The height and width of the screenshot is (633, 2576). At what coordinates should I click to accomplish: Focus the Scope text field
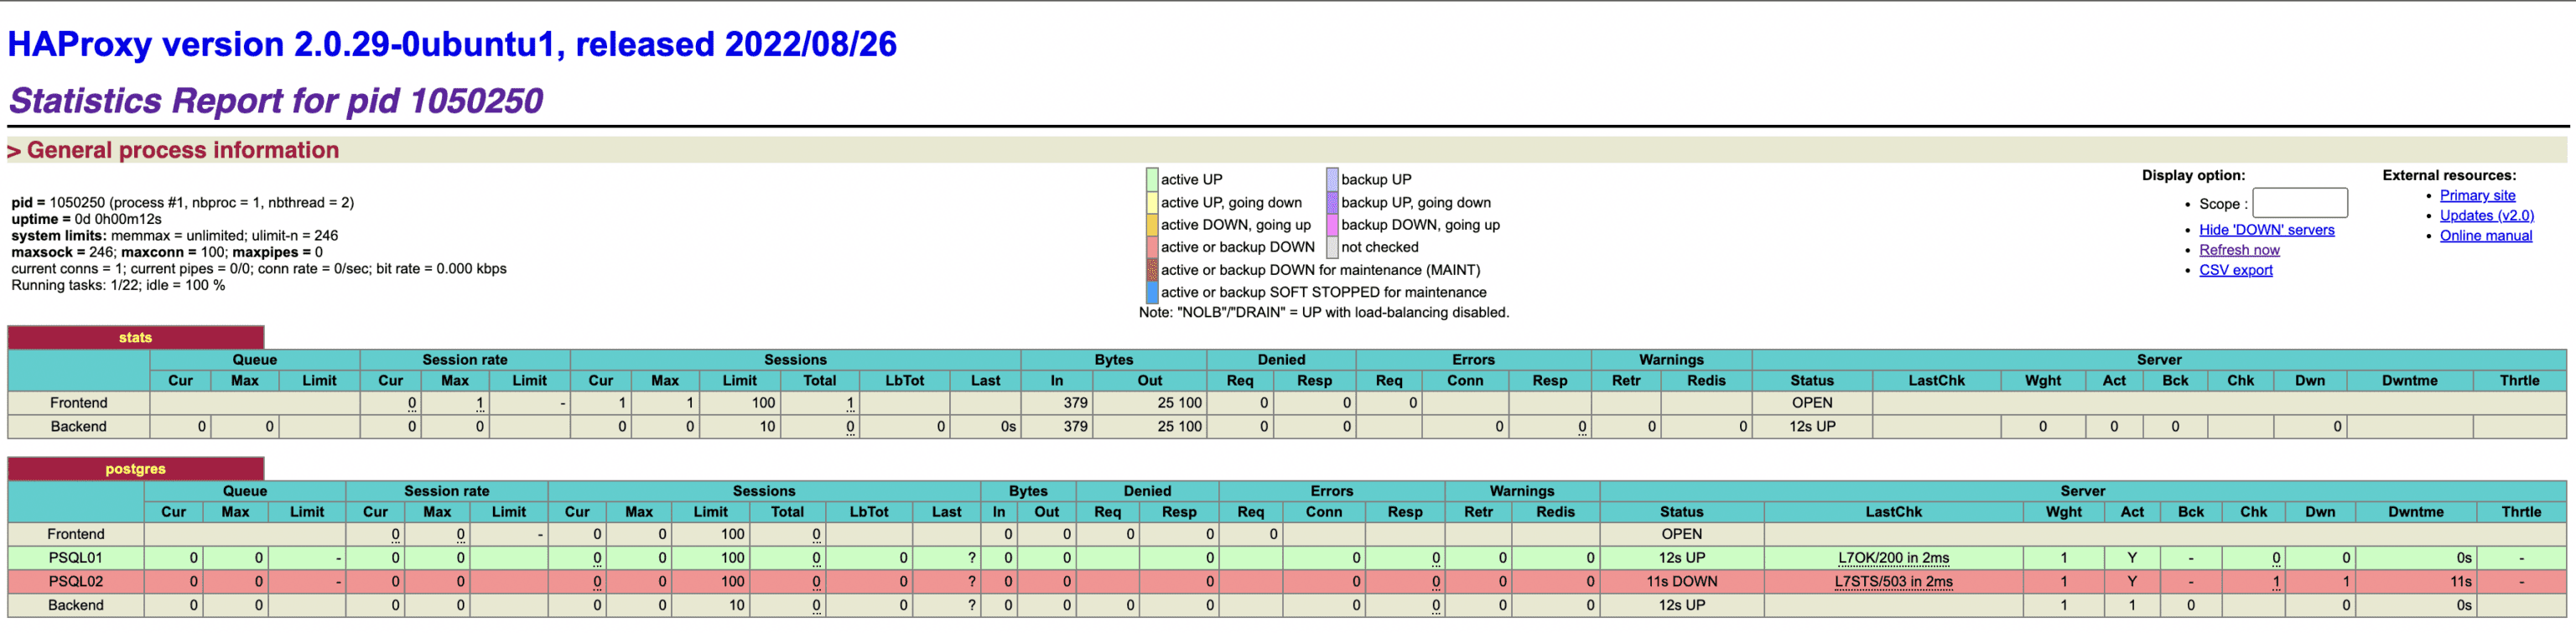coord(2299,203)
